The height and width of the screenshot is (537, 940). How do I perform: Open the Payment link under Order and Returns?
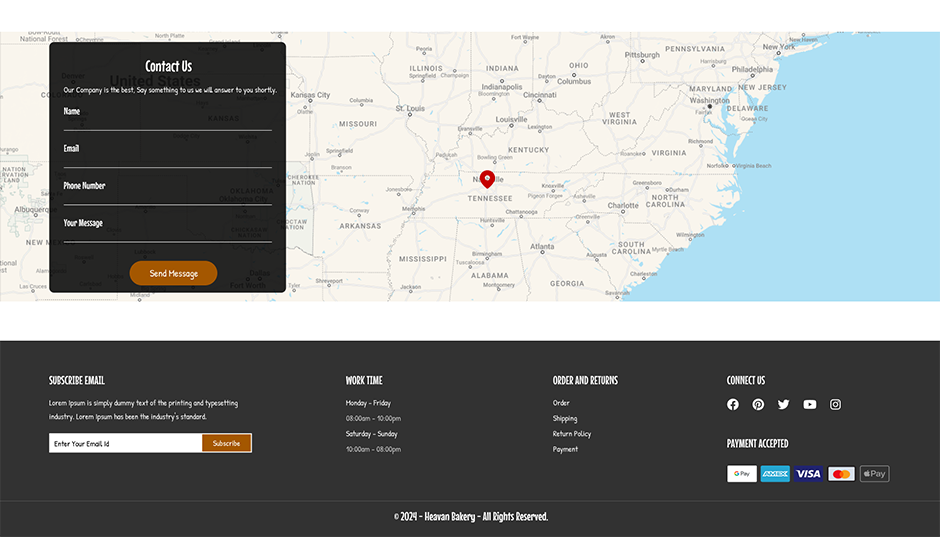[565, 449]
